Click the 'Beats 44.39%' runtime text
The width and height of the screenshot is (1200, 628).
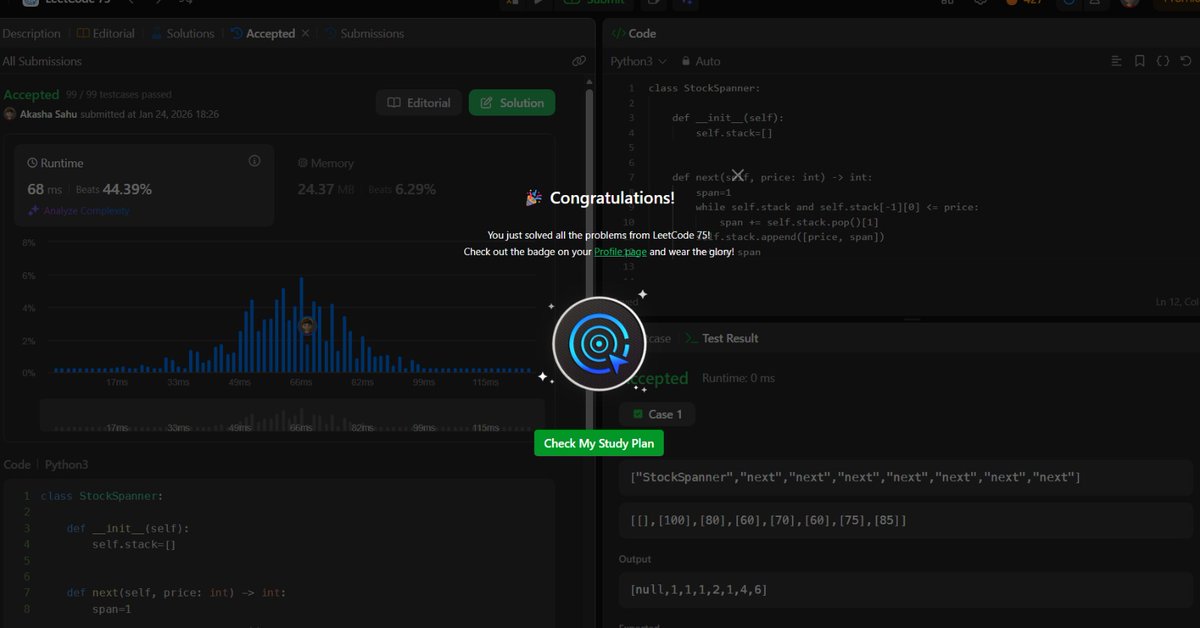tap(114, 189)
